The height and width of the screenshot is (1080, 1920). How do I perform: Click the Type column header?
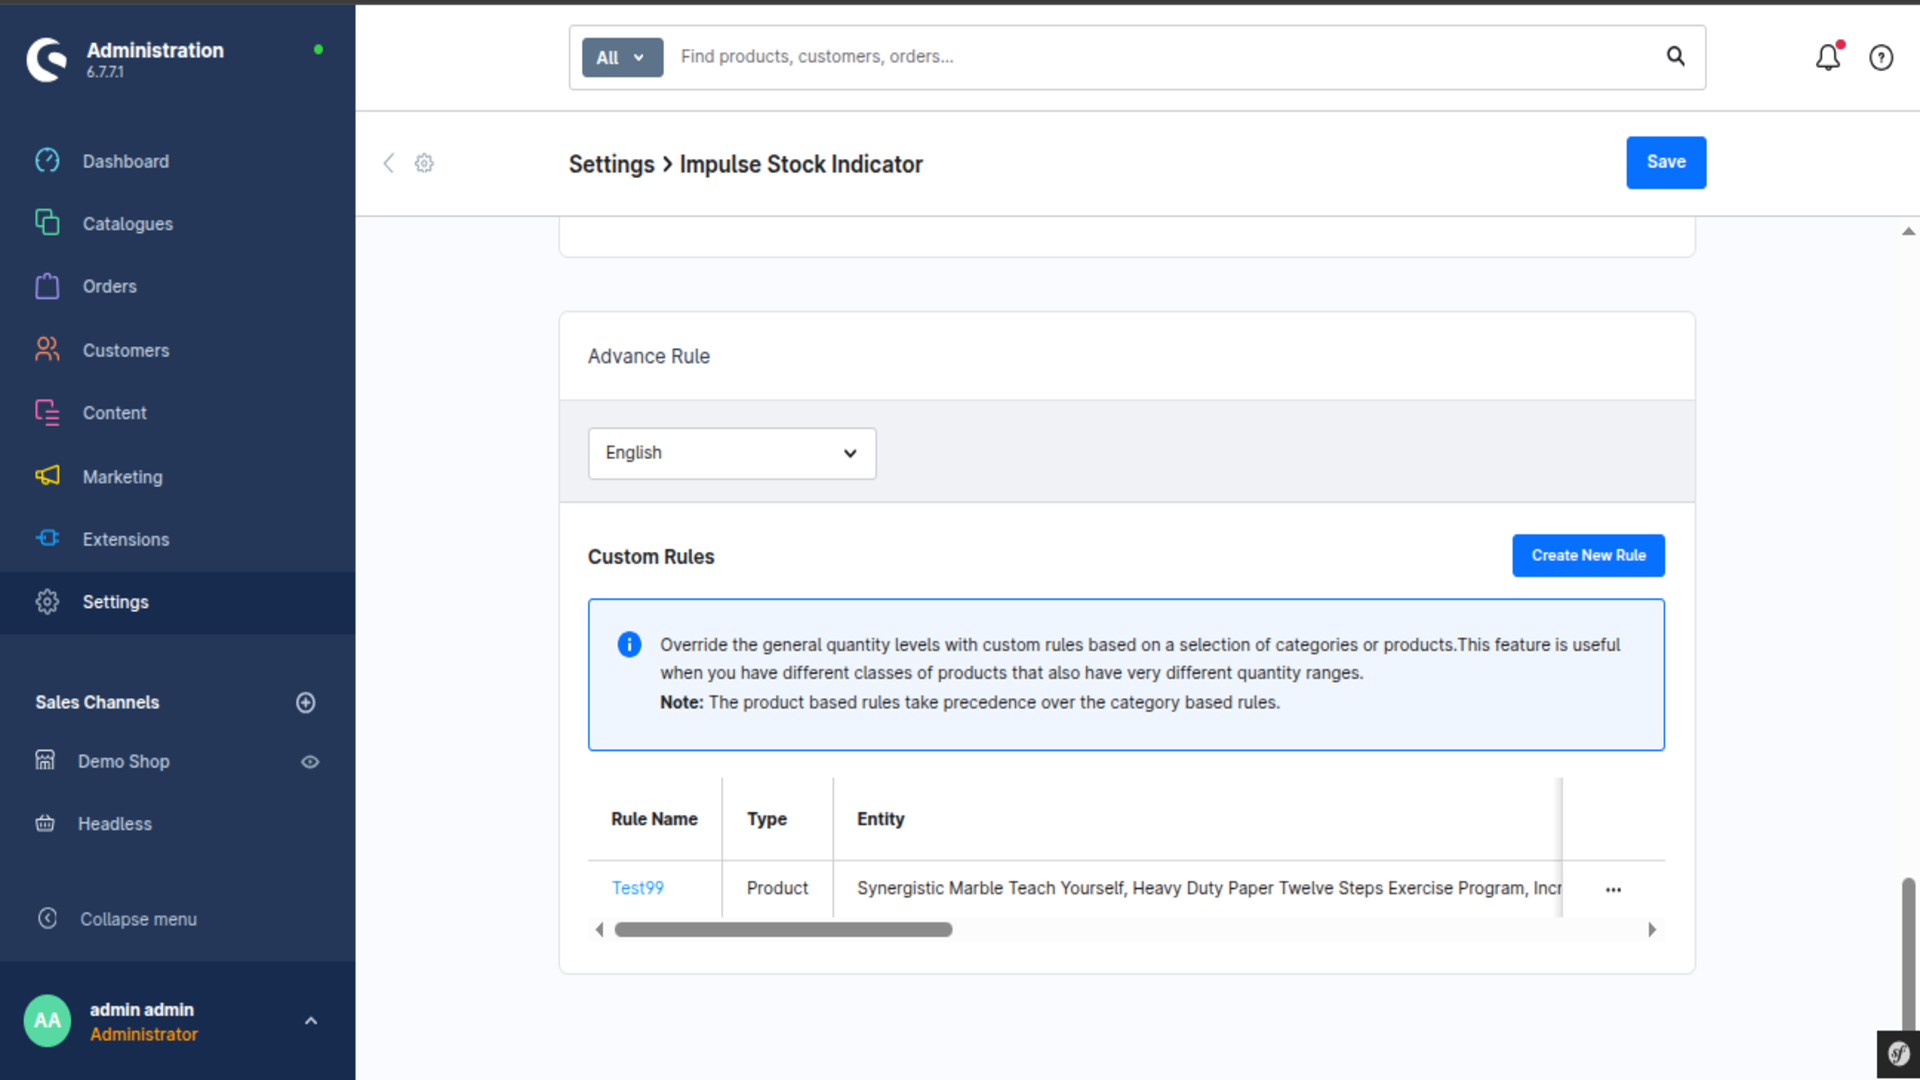tap(767, 818)
